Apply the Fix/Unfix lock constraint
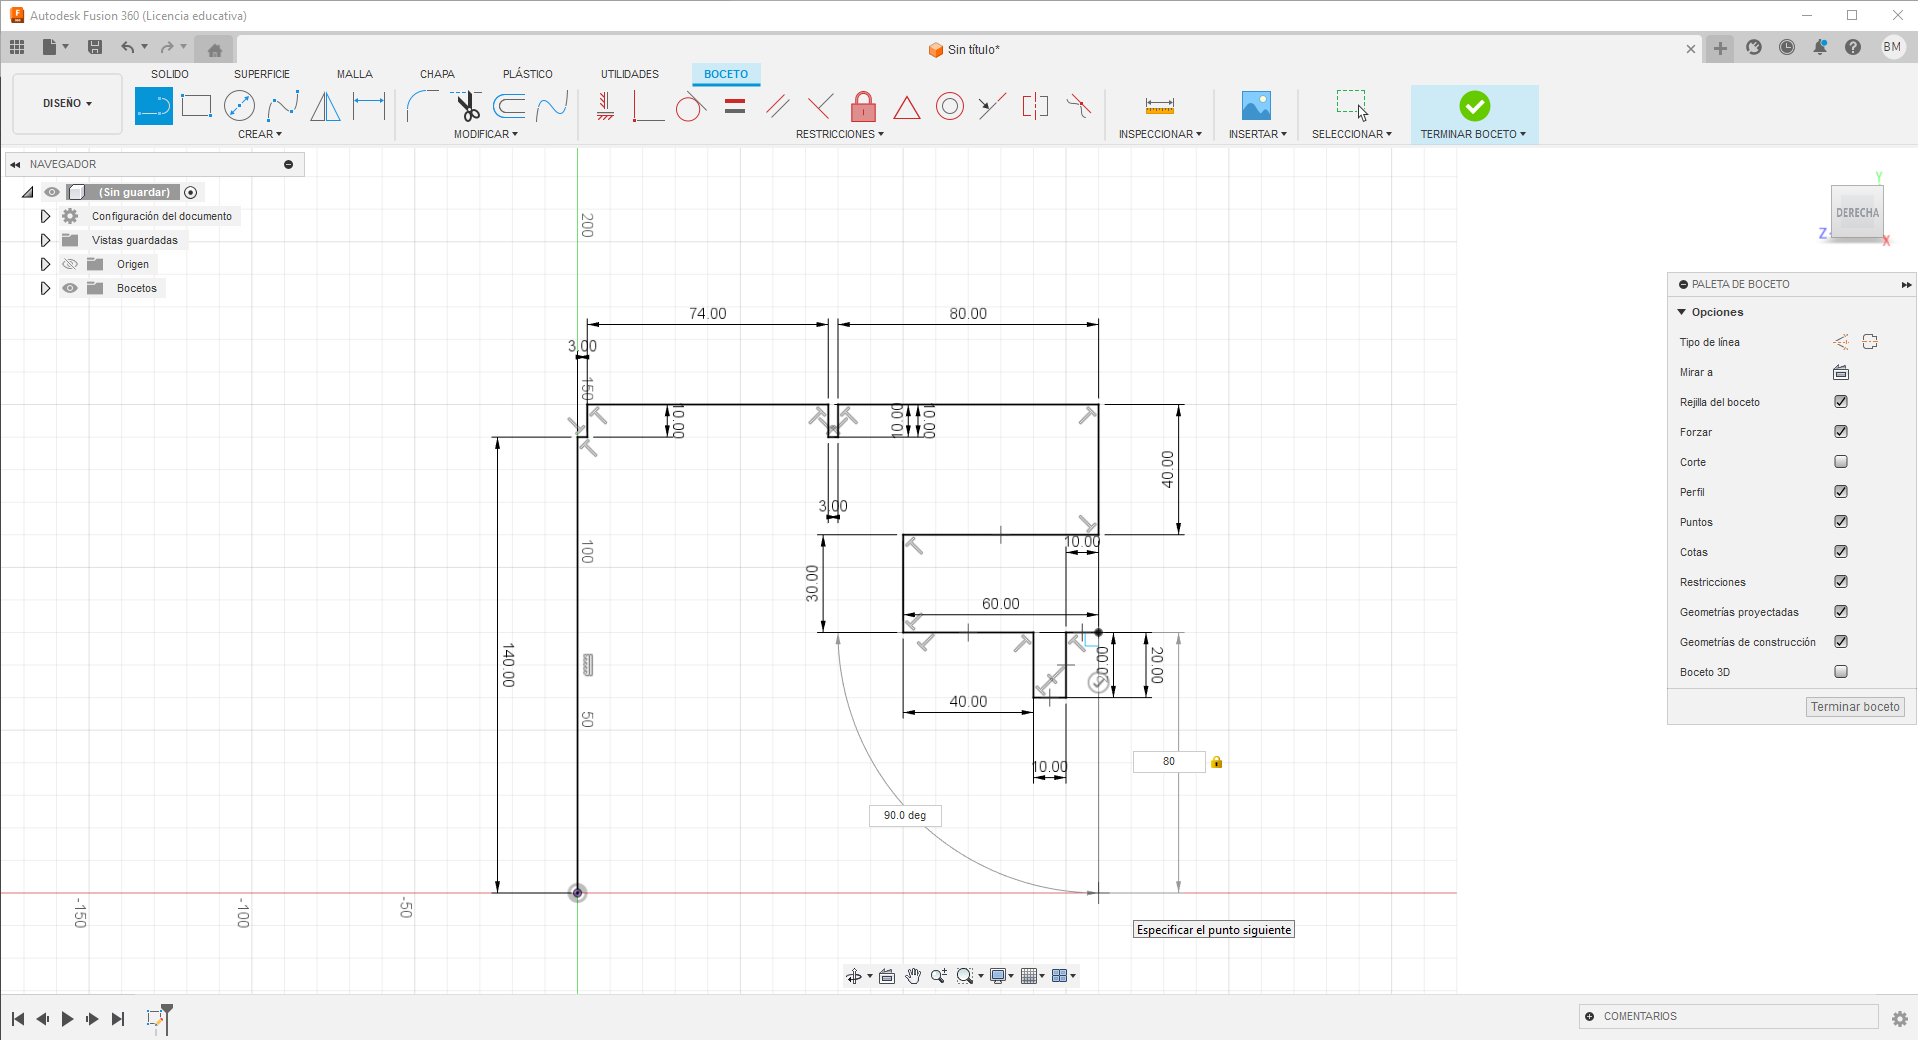Image resolution: width=1918 pixels, height=1040 pixels. [863, 106]
